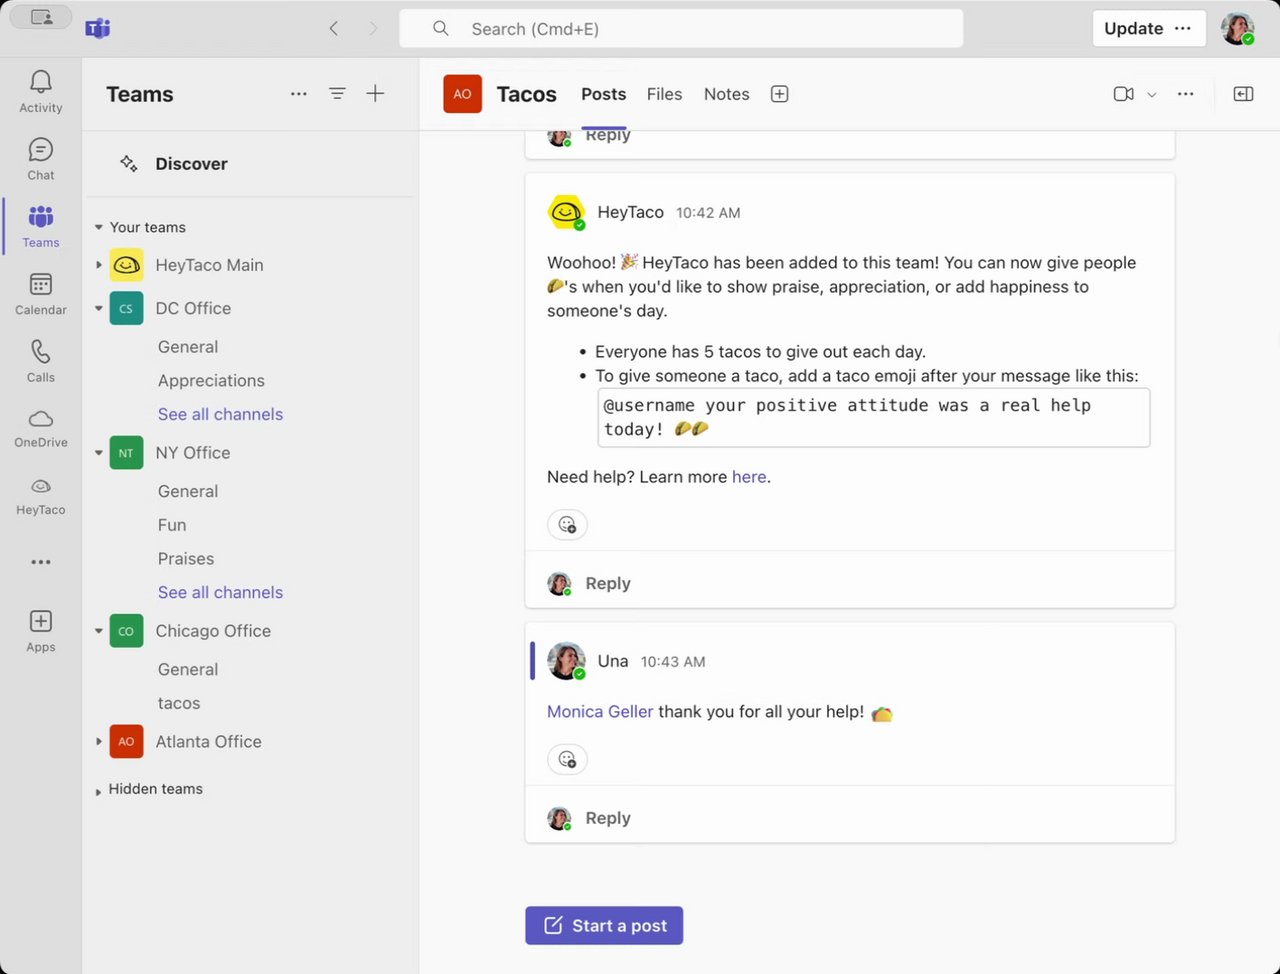This screenshot has width=1280, height=974.
Task: Open the Calls section
Action: click(41, 361)
